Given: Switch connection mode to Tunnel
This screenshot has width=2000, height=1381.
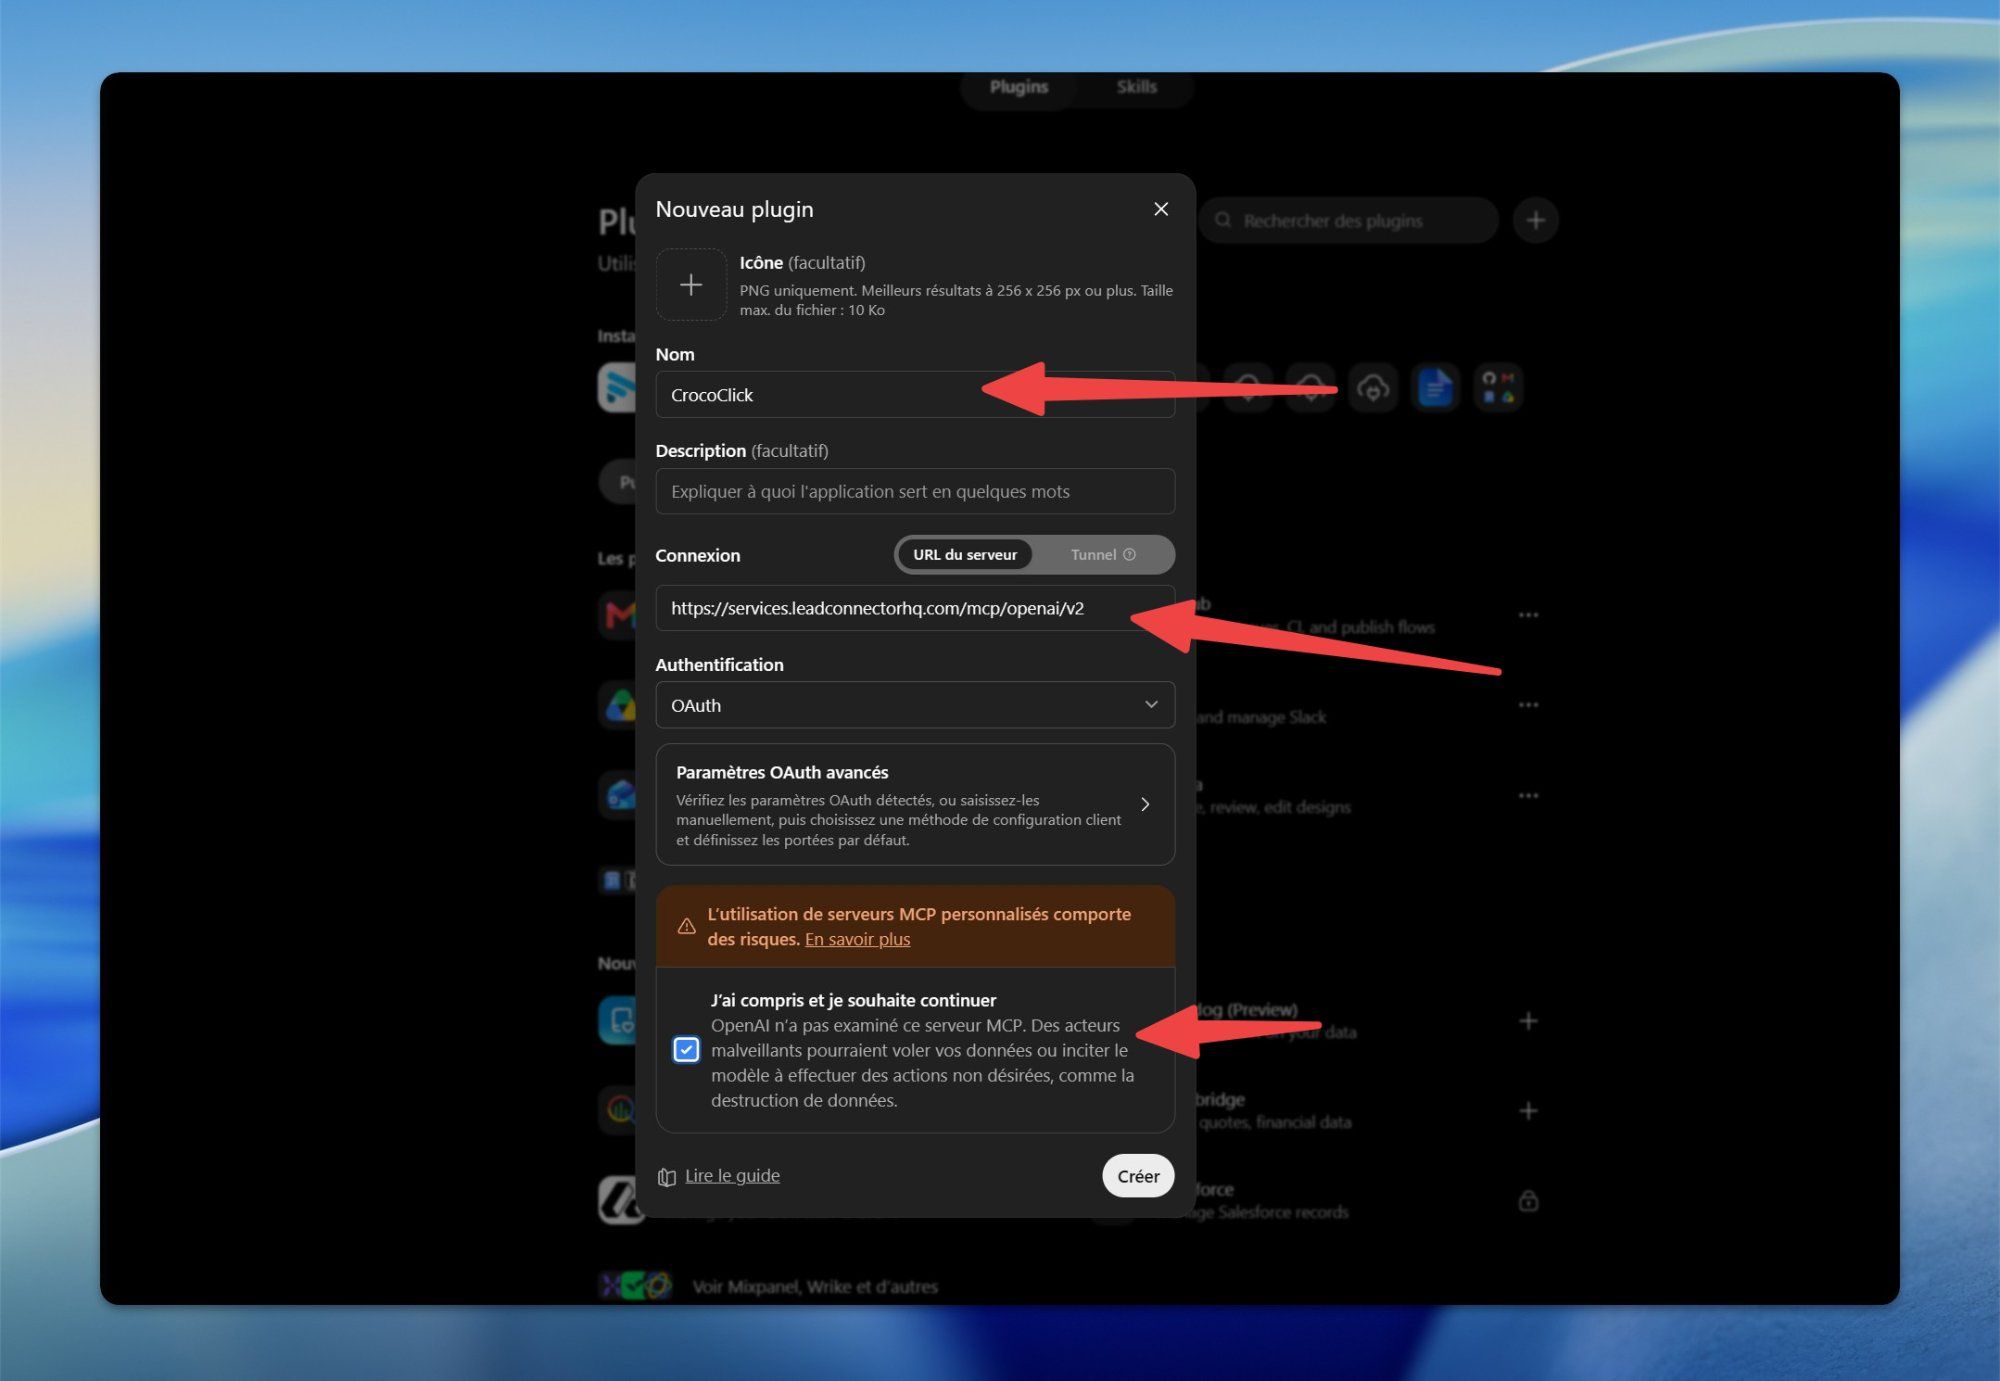Looking at the screenshot, I should [1102, 555].
